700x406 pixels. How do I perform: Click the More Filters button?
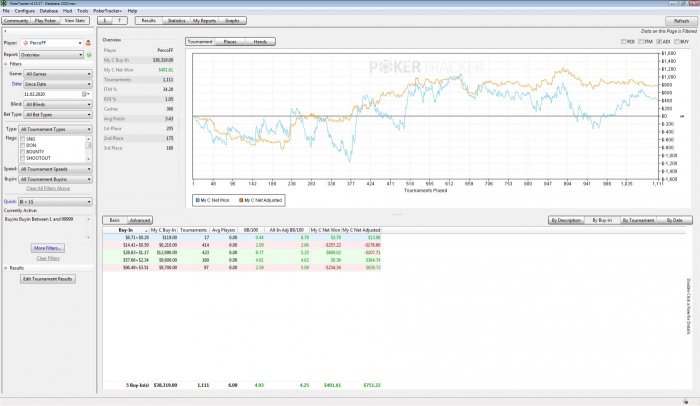click(x=48, y=247)
